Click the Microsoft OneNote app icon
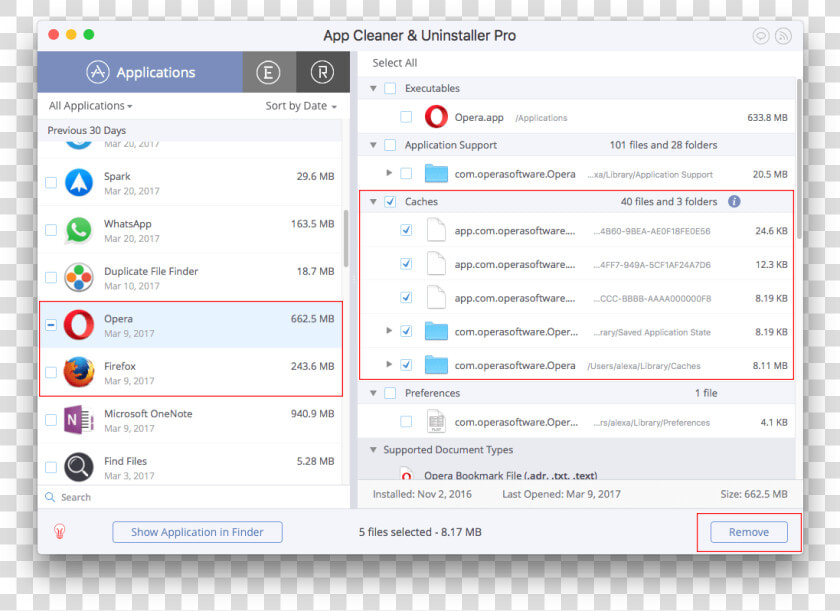This screenshot has width=840, height=611. 79,419
